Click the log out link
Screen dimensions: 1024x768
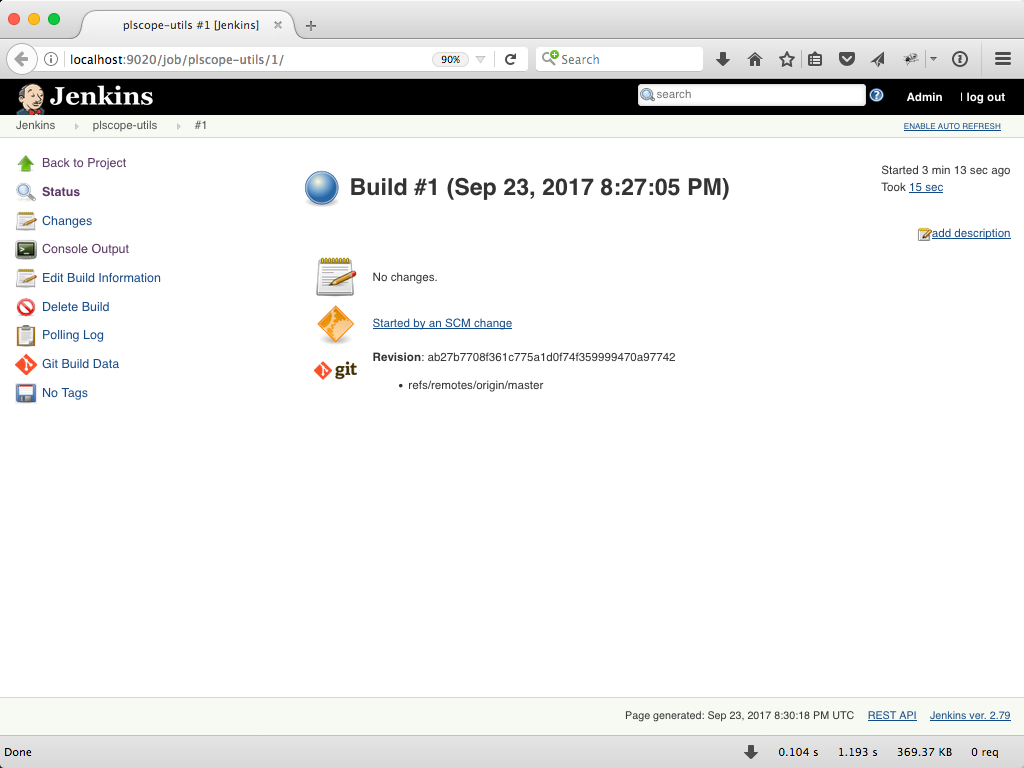click(x=985, y=97)
